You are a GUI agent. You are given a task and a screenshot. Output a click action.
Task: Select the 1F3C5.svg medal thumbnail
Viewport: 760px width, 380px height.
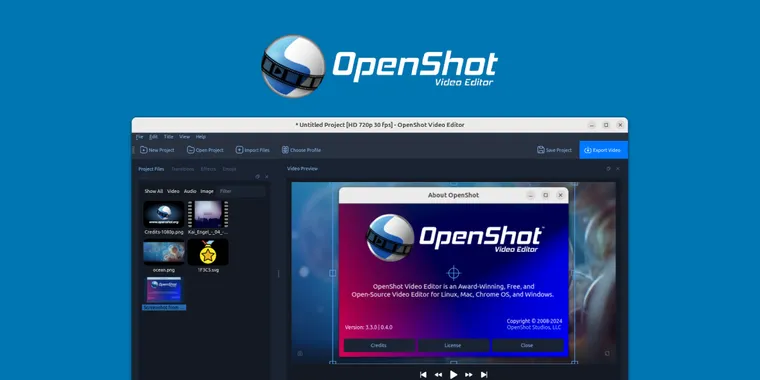[x=208, y=252]
